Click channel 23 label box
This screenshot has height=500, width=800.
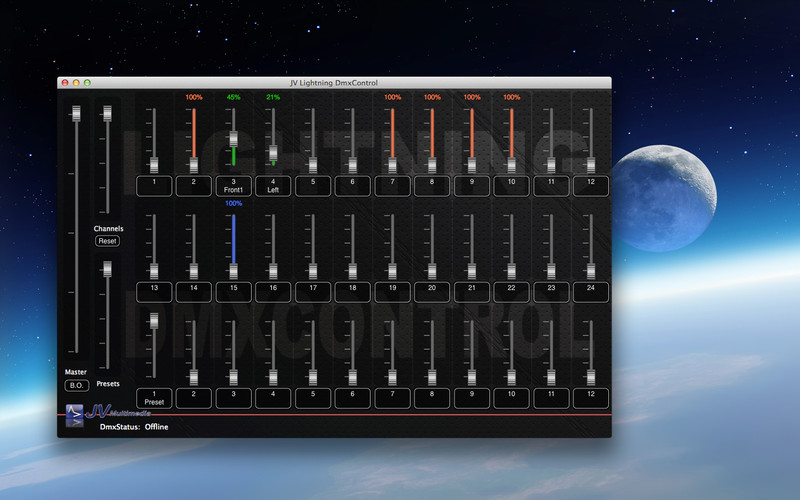[552, 292]
